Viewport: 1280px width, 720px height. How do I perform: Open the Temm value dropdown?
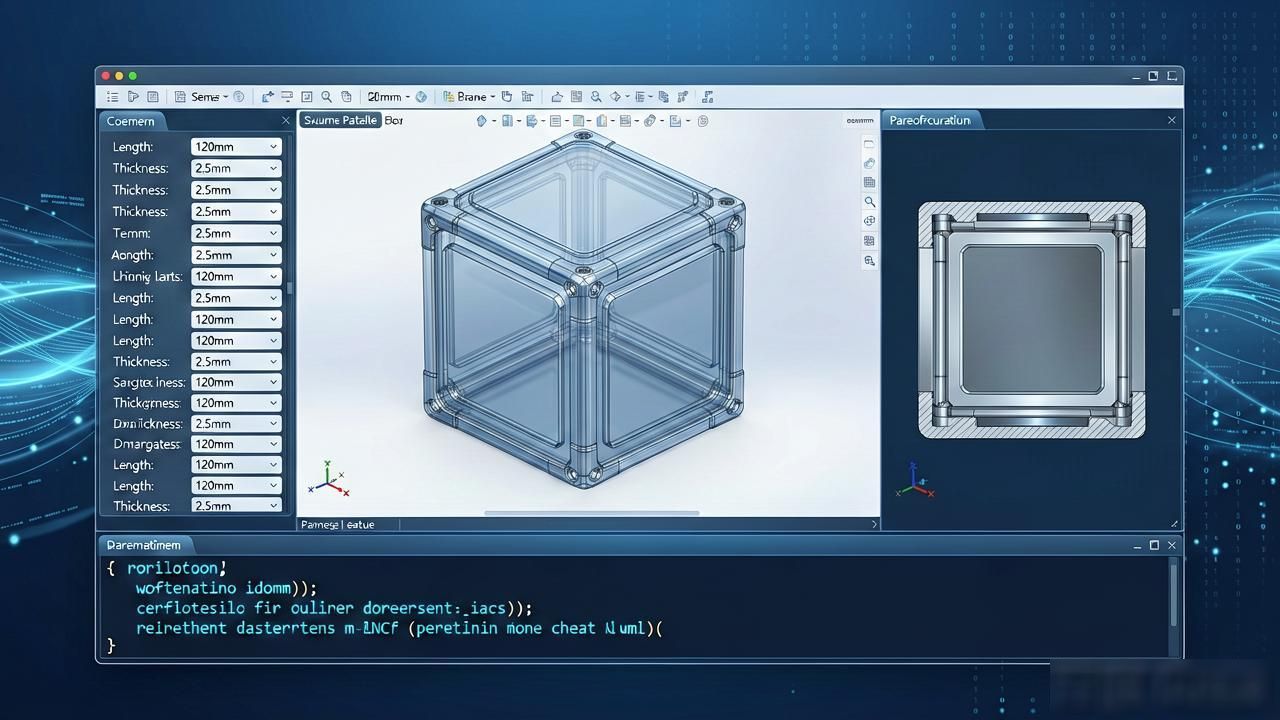tap(236, 233)
